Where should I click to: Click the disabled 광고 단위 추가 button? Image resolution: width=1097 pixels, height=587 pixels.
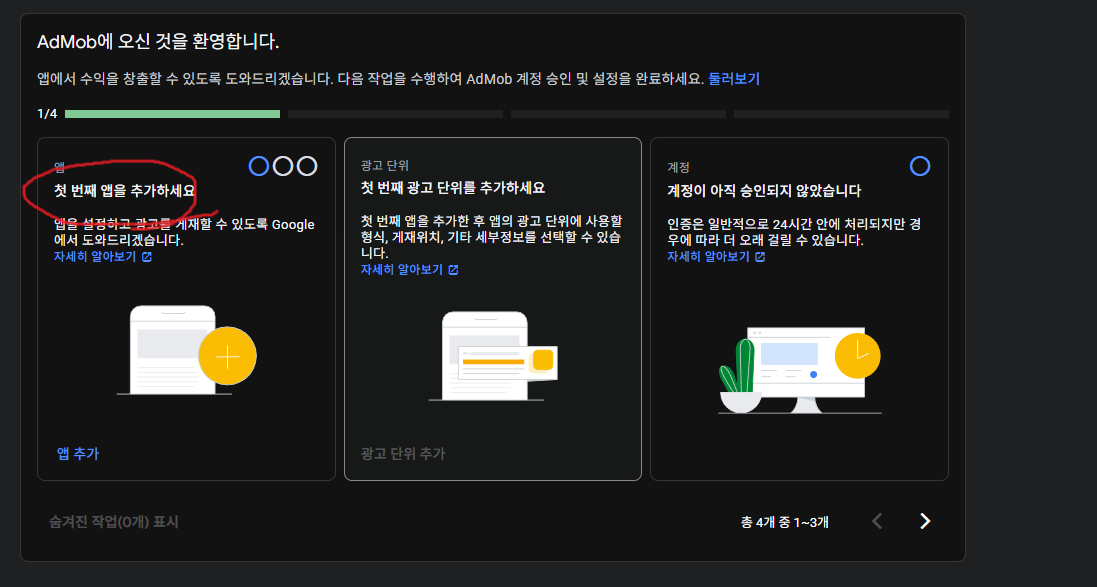click(403, 454)
